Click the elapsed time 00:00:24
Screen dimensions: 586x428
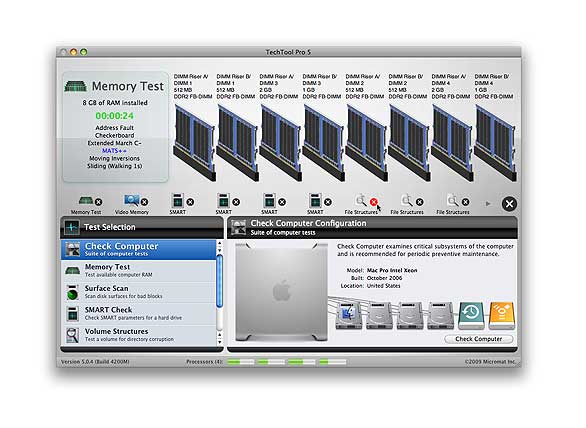tap(114, 116)
